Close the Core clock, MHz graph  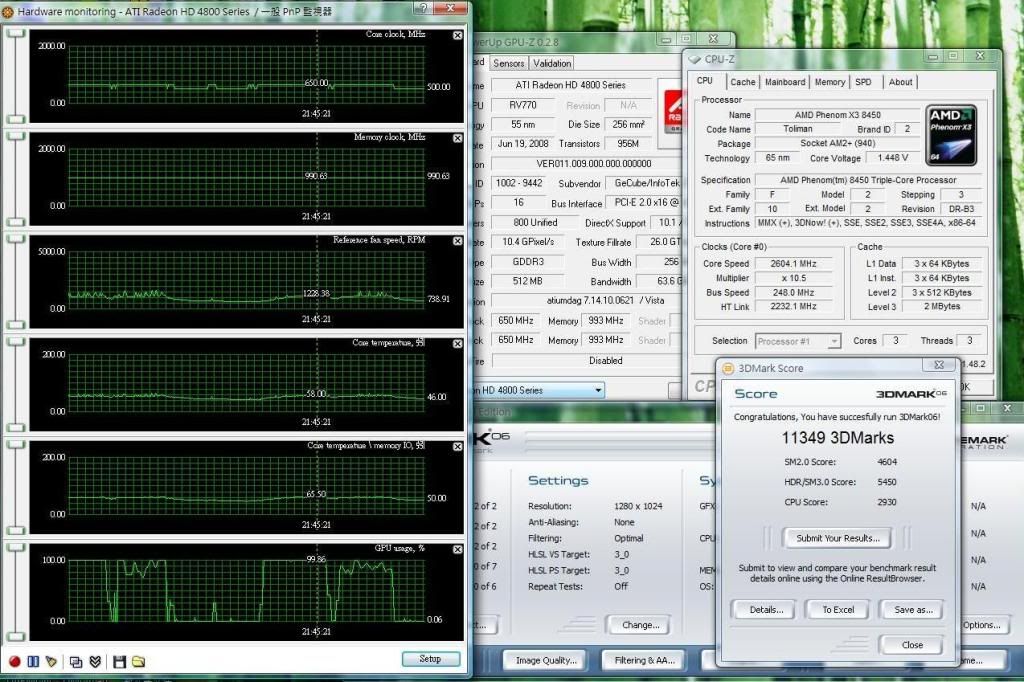[x=458, y=35]
